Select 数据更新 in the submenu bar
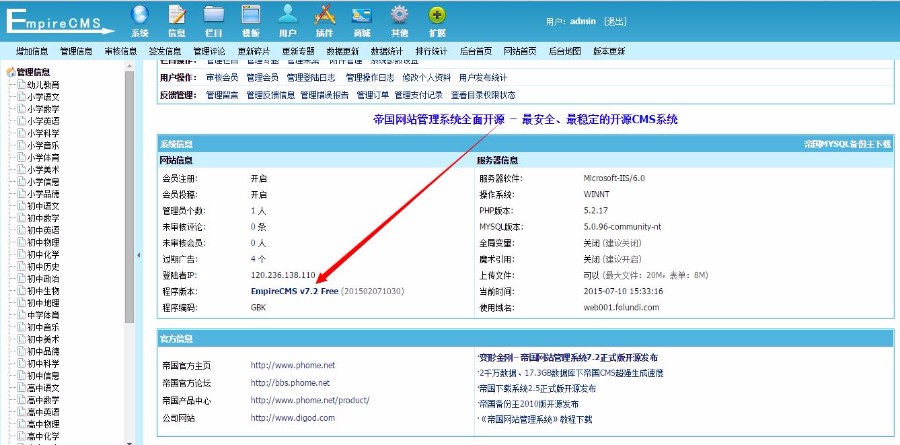Viewport: 900px width, 445px height. (343, 51)
